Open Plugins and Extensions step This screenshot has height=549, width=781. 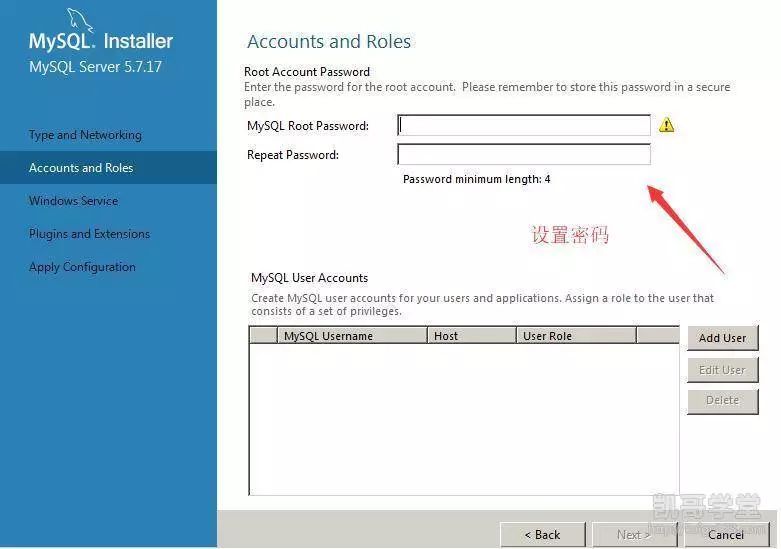[x=89, y=234]
